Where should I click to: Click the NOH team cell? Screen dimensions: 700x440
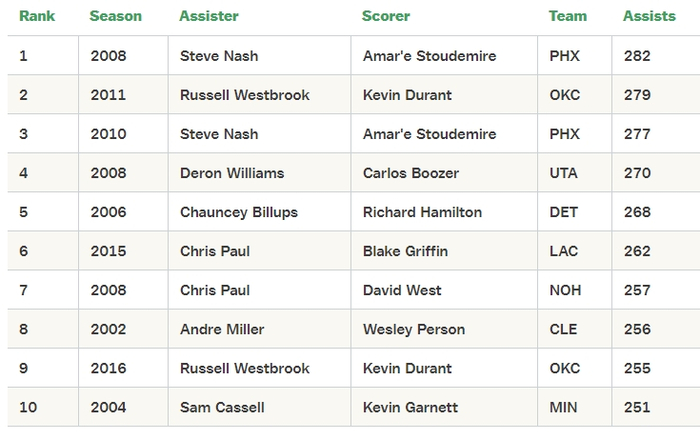point(565,290)
